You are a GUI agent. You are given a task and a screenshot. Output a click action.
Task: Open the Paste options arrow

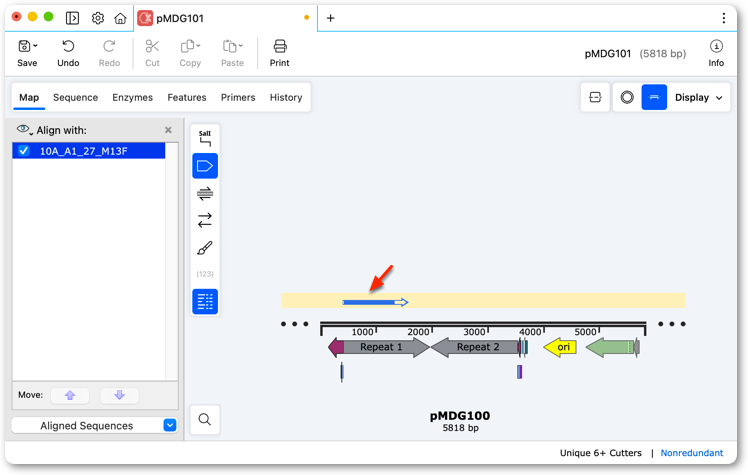[241, 46]
